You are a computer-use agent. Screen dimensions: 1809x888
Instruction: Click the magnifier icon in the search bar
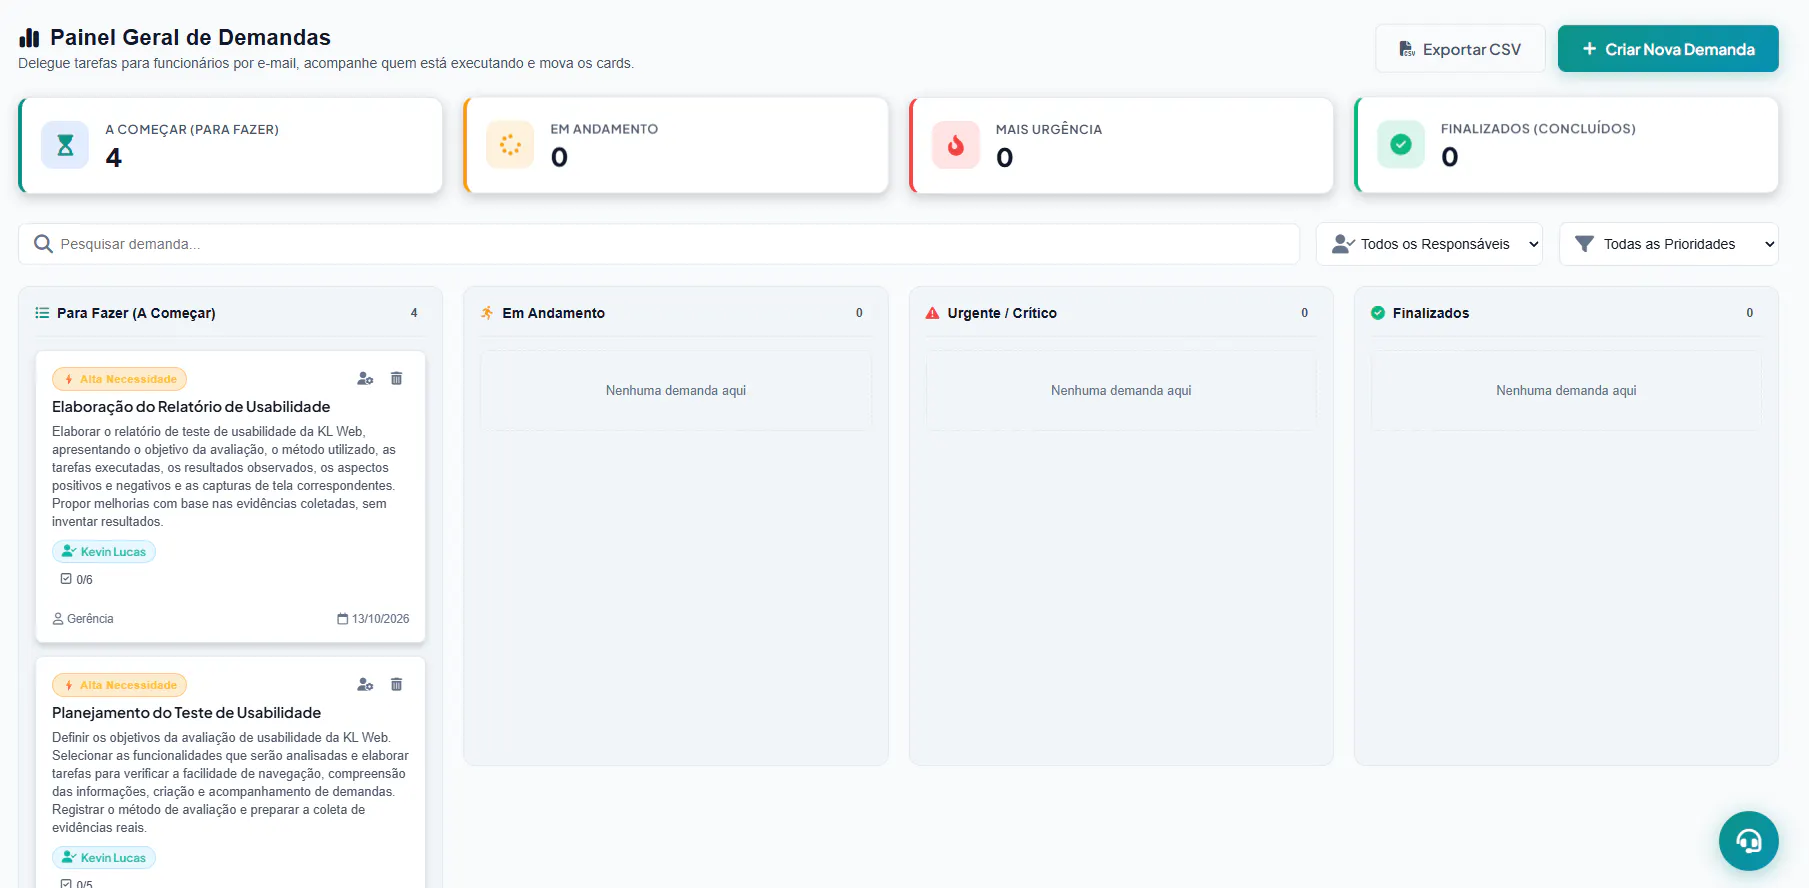coord(43,244)
